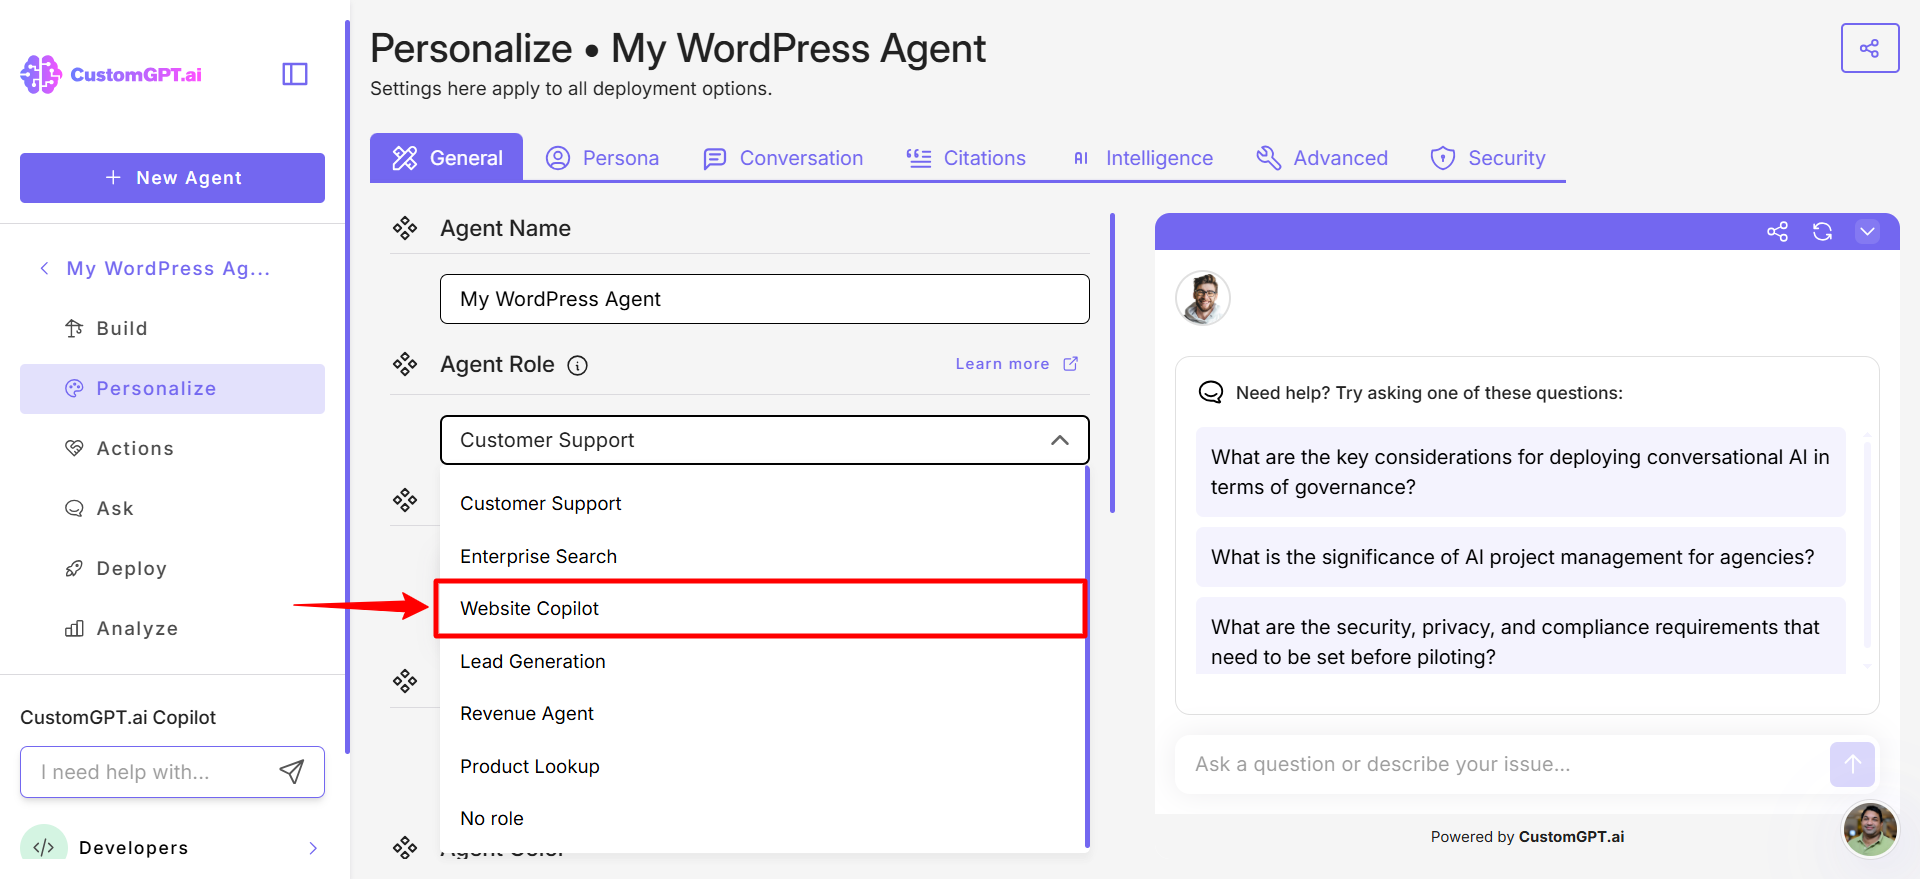Viewport: 1920px width, 879px height.
Task: Click the Intelligence tab AI icon
Action: coord(1081,158)
